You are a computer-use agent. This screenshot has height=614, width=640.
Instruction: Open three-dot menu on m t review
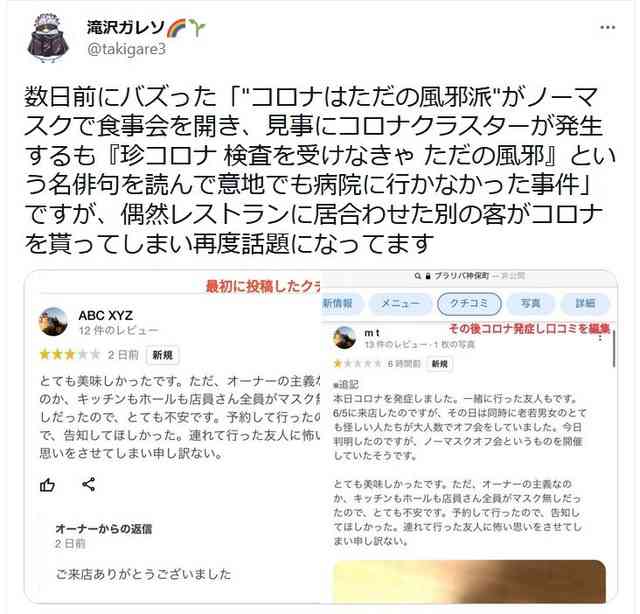point(600,338)
